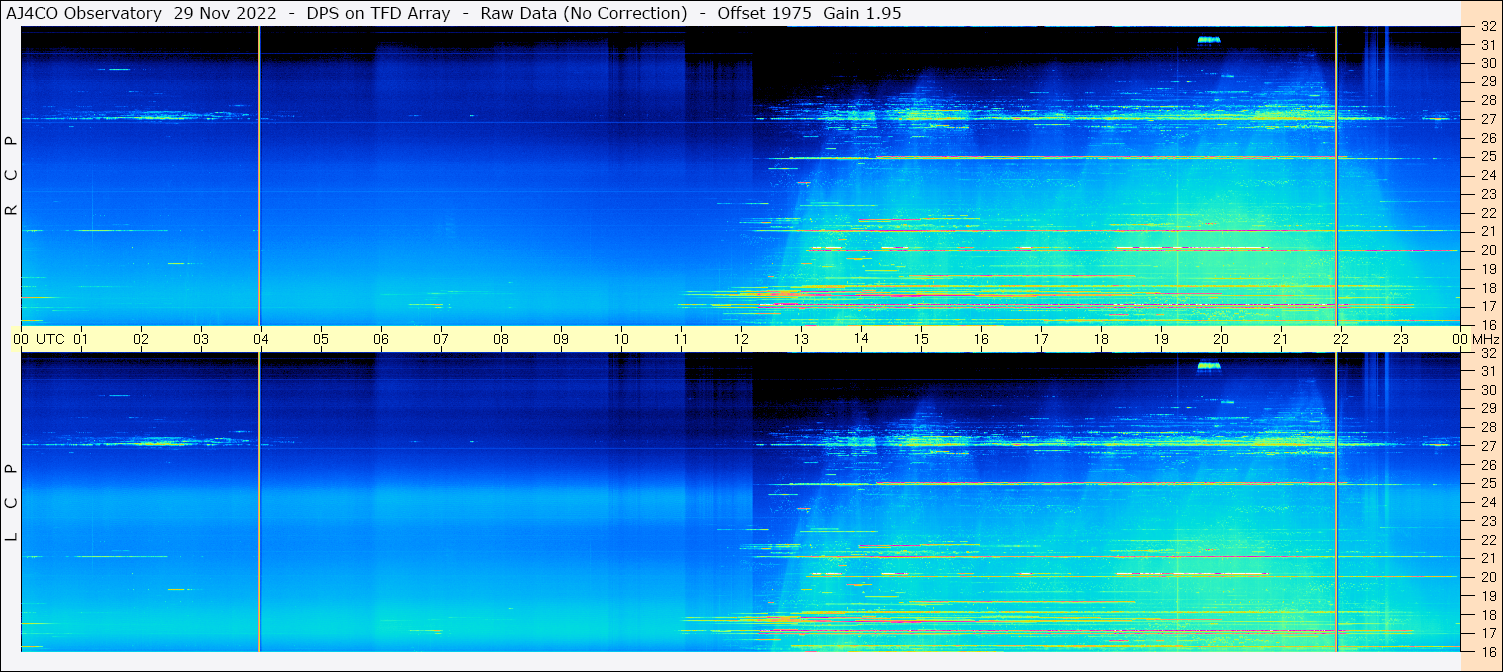The height and width of the screenshot is (672, 1503).
Task: Click the 20 MHz label on lower frequency scale
Action: tap(1488, 577)
